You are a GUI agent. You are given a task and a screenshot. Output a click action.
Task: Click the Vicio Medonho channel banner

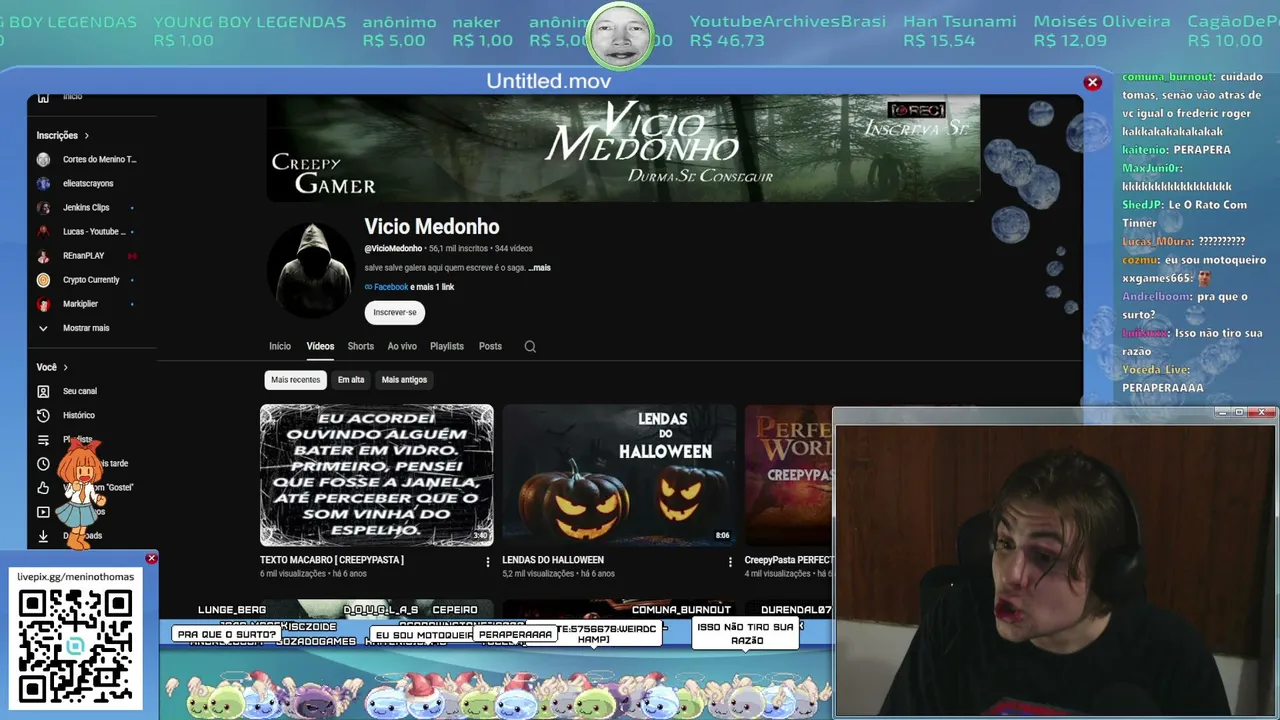tap(623, 149)
